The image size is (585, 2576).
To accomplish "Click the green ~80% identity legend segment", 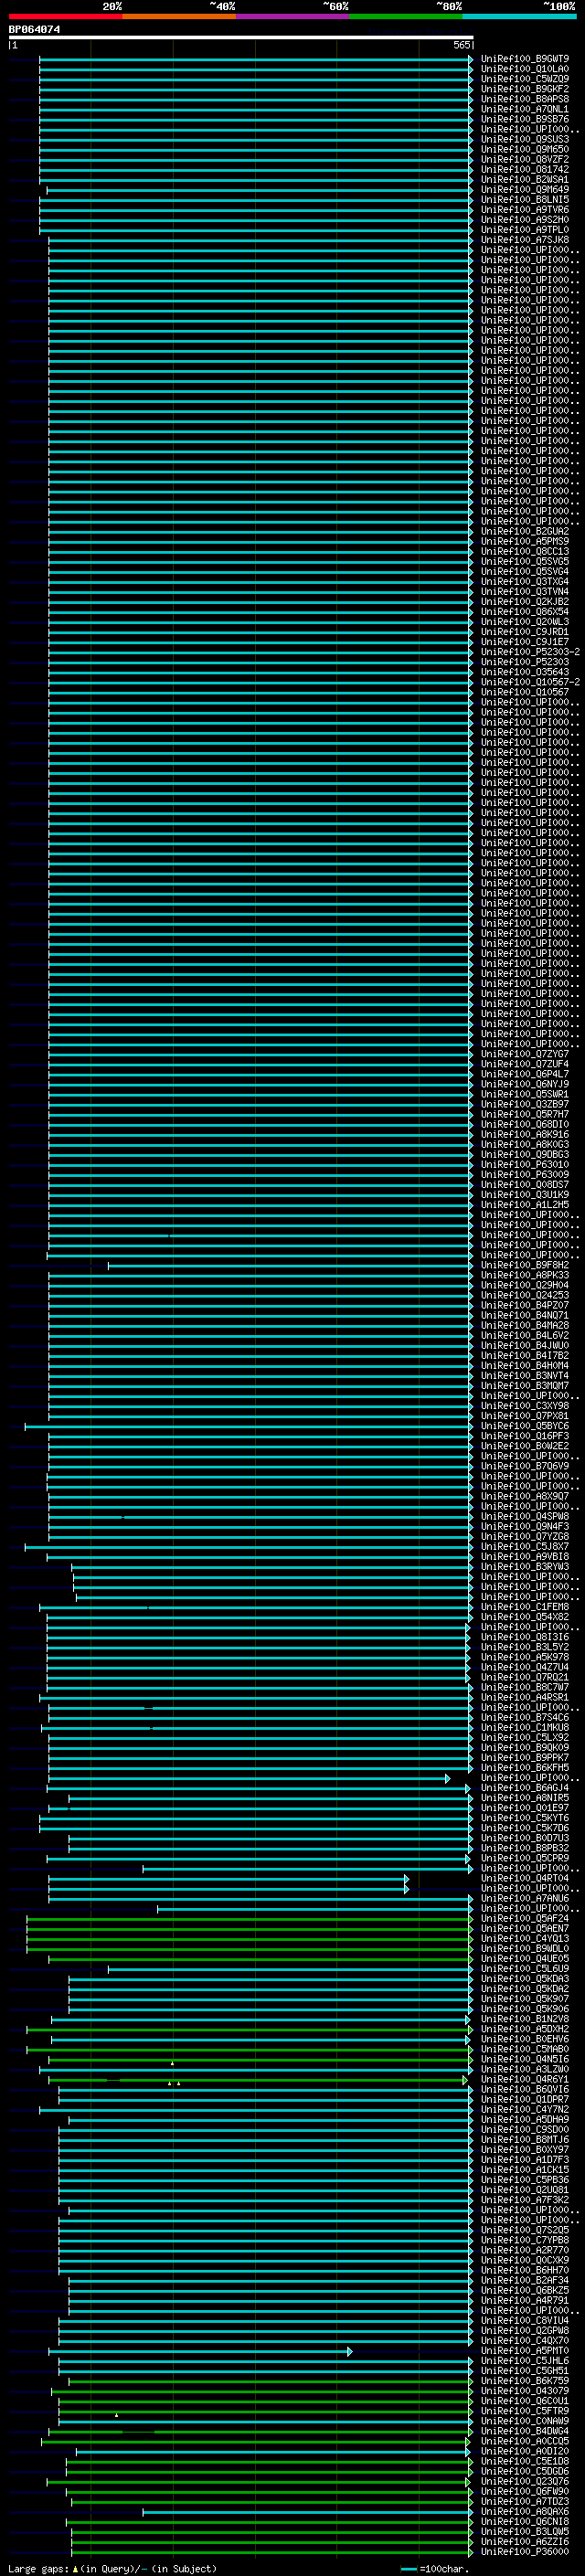I will tap(406, 16).
